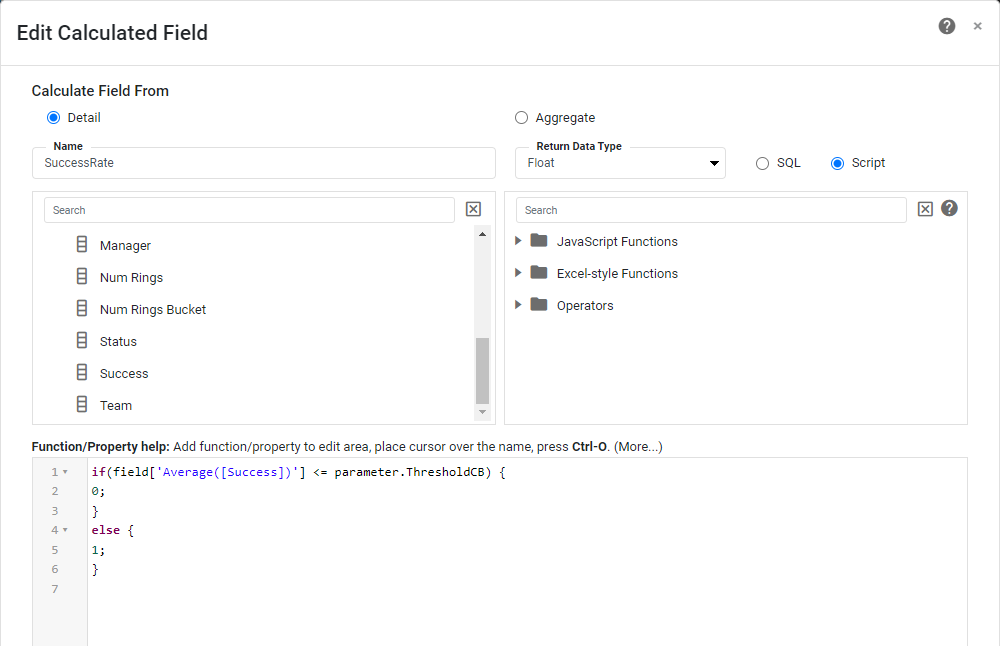The height and width of the screenshot is (646, 1000).
Task: Open the dialog help icon in header
Action: (946, 26)
